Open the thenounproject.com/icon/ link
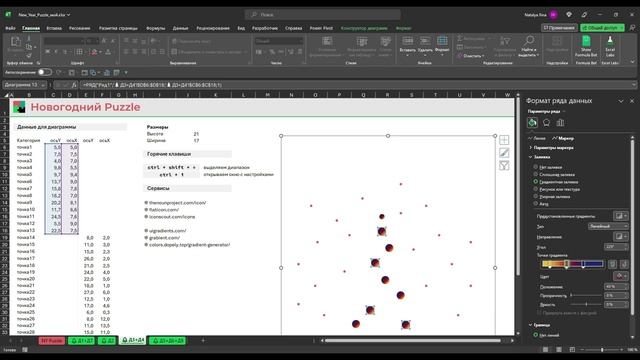 tap(178, 202)
